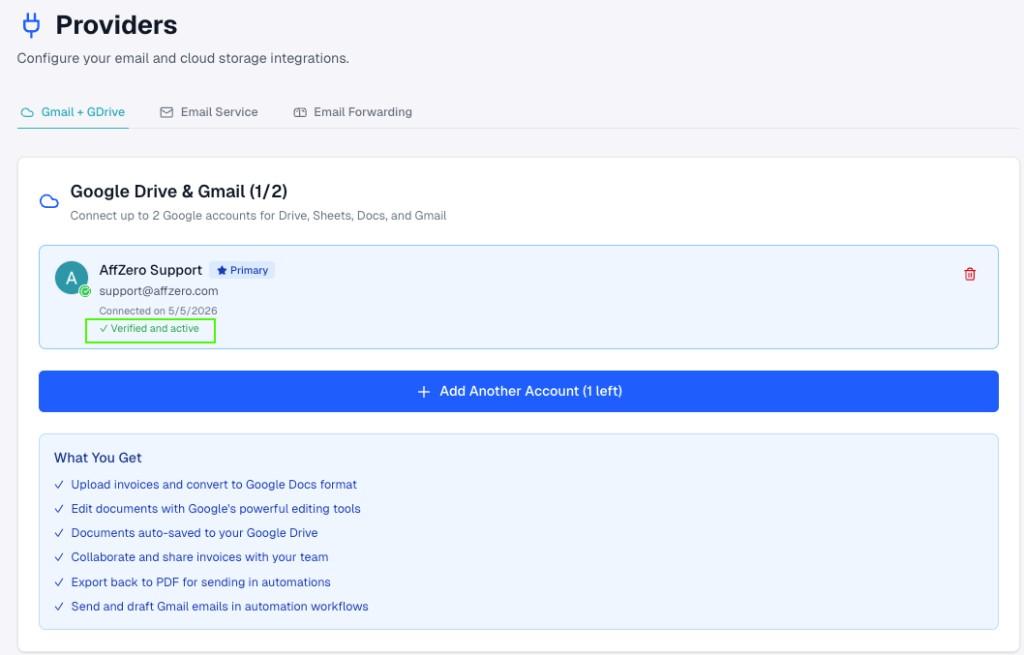This screenshot has height=655, width=1024.
Task: Click cloud icon next to Google Drive & Gmail
Action: click(49, 201)
